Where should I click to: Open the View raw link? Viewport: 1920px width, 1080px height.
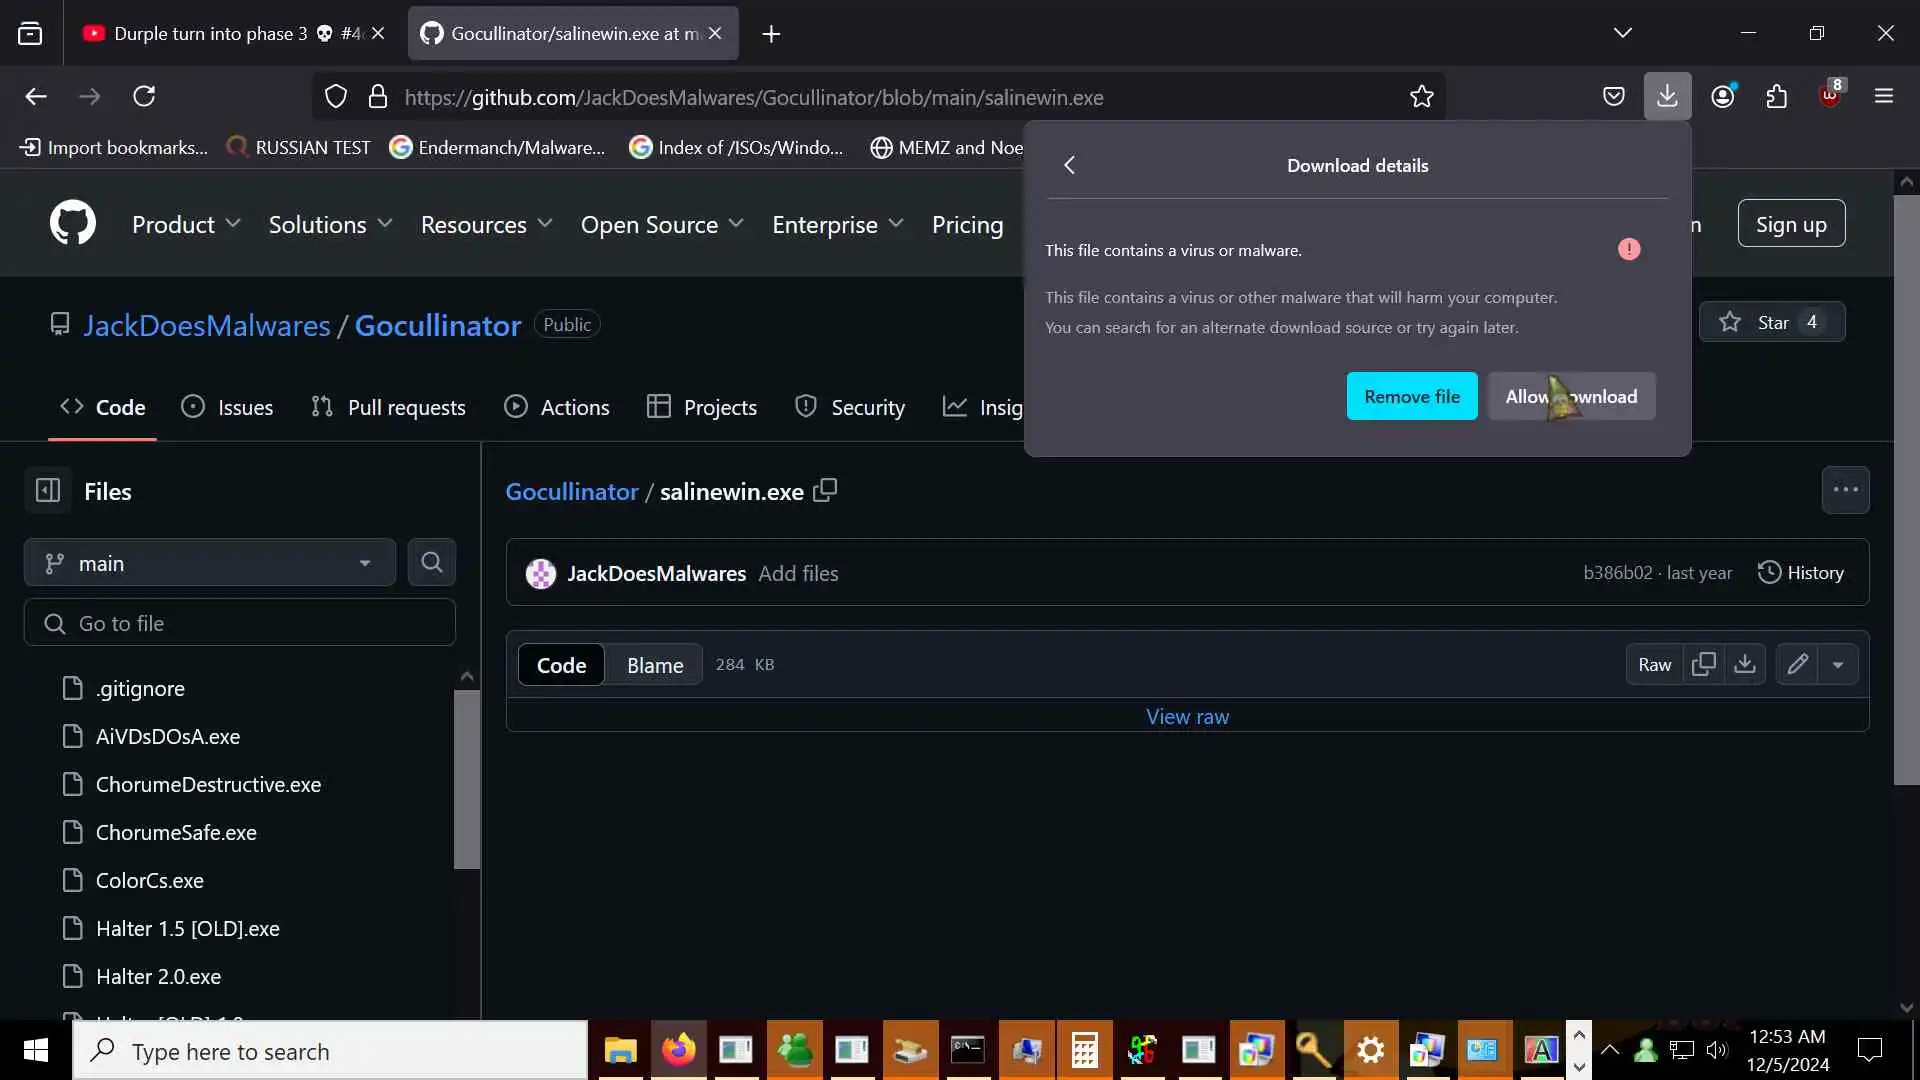tap(1187, 716)
